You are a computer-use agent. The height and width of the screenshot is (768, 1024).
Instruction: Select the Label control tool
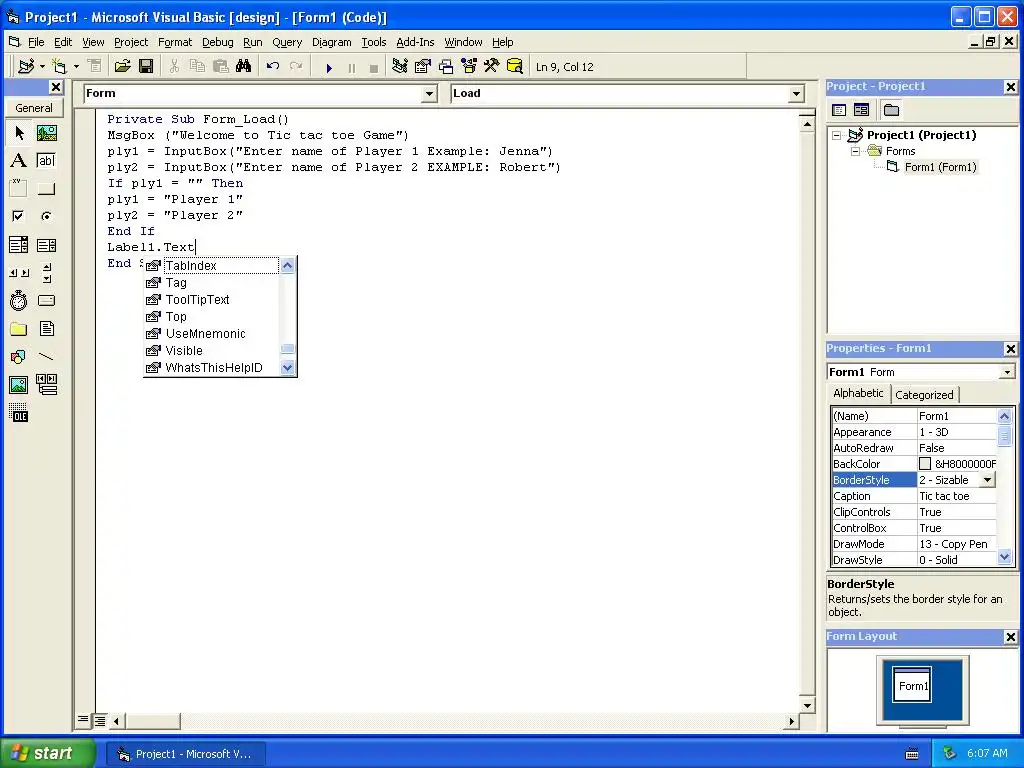point(19,161)
